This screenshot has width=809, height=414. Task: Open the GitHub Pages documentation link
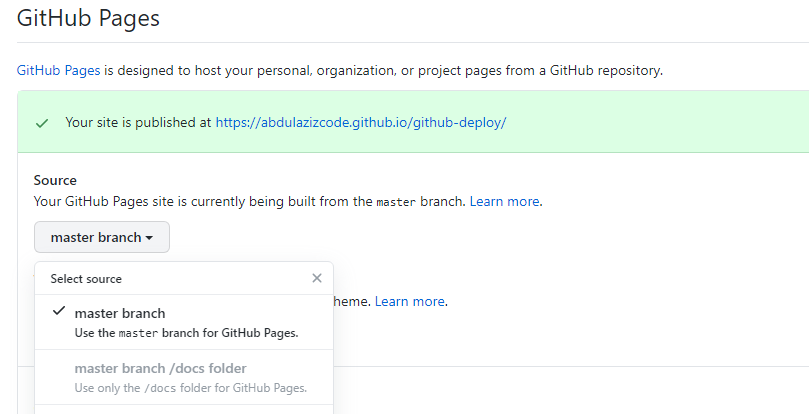(x=58, y=70)
